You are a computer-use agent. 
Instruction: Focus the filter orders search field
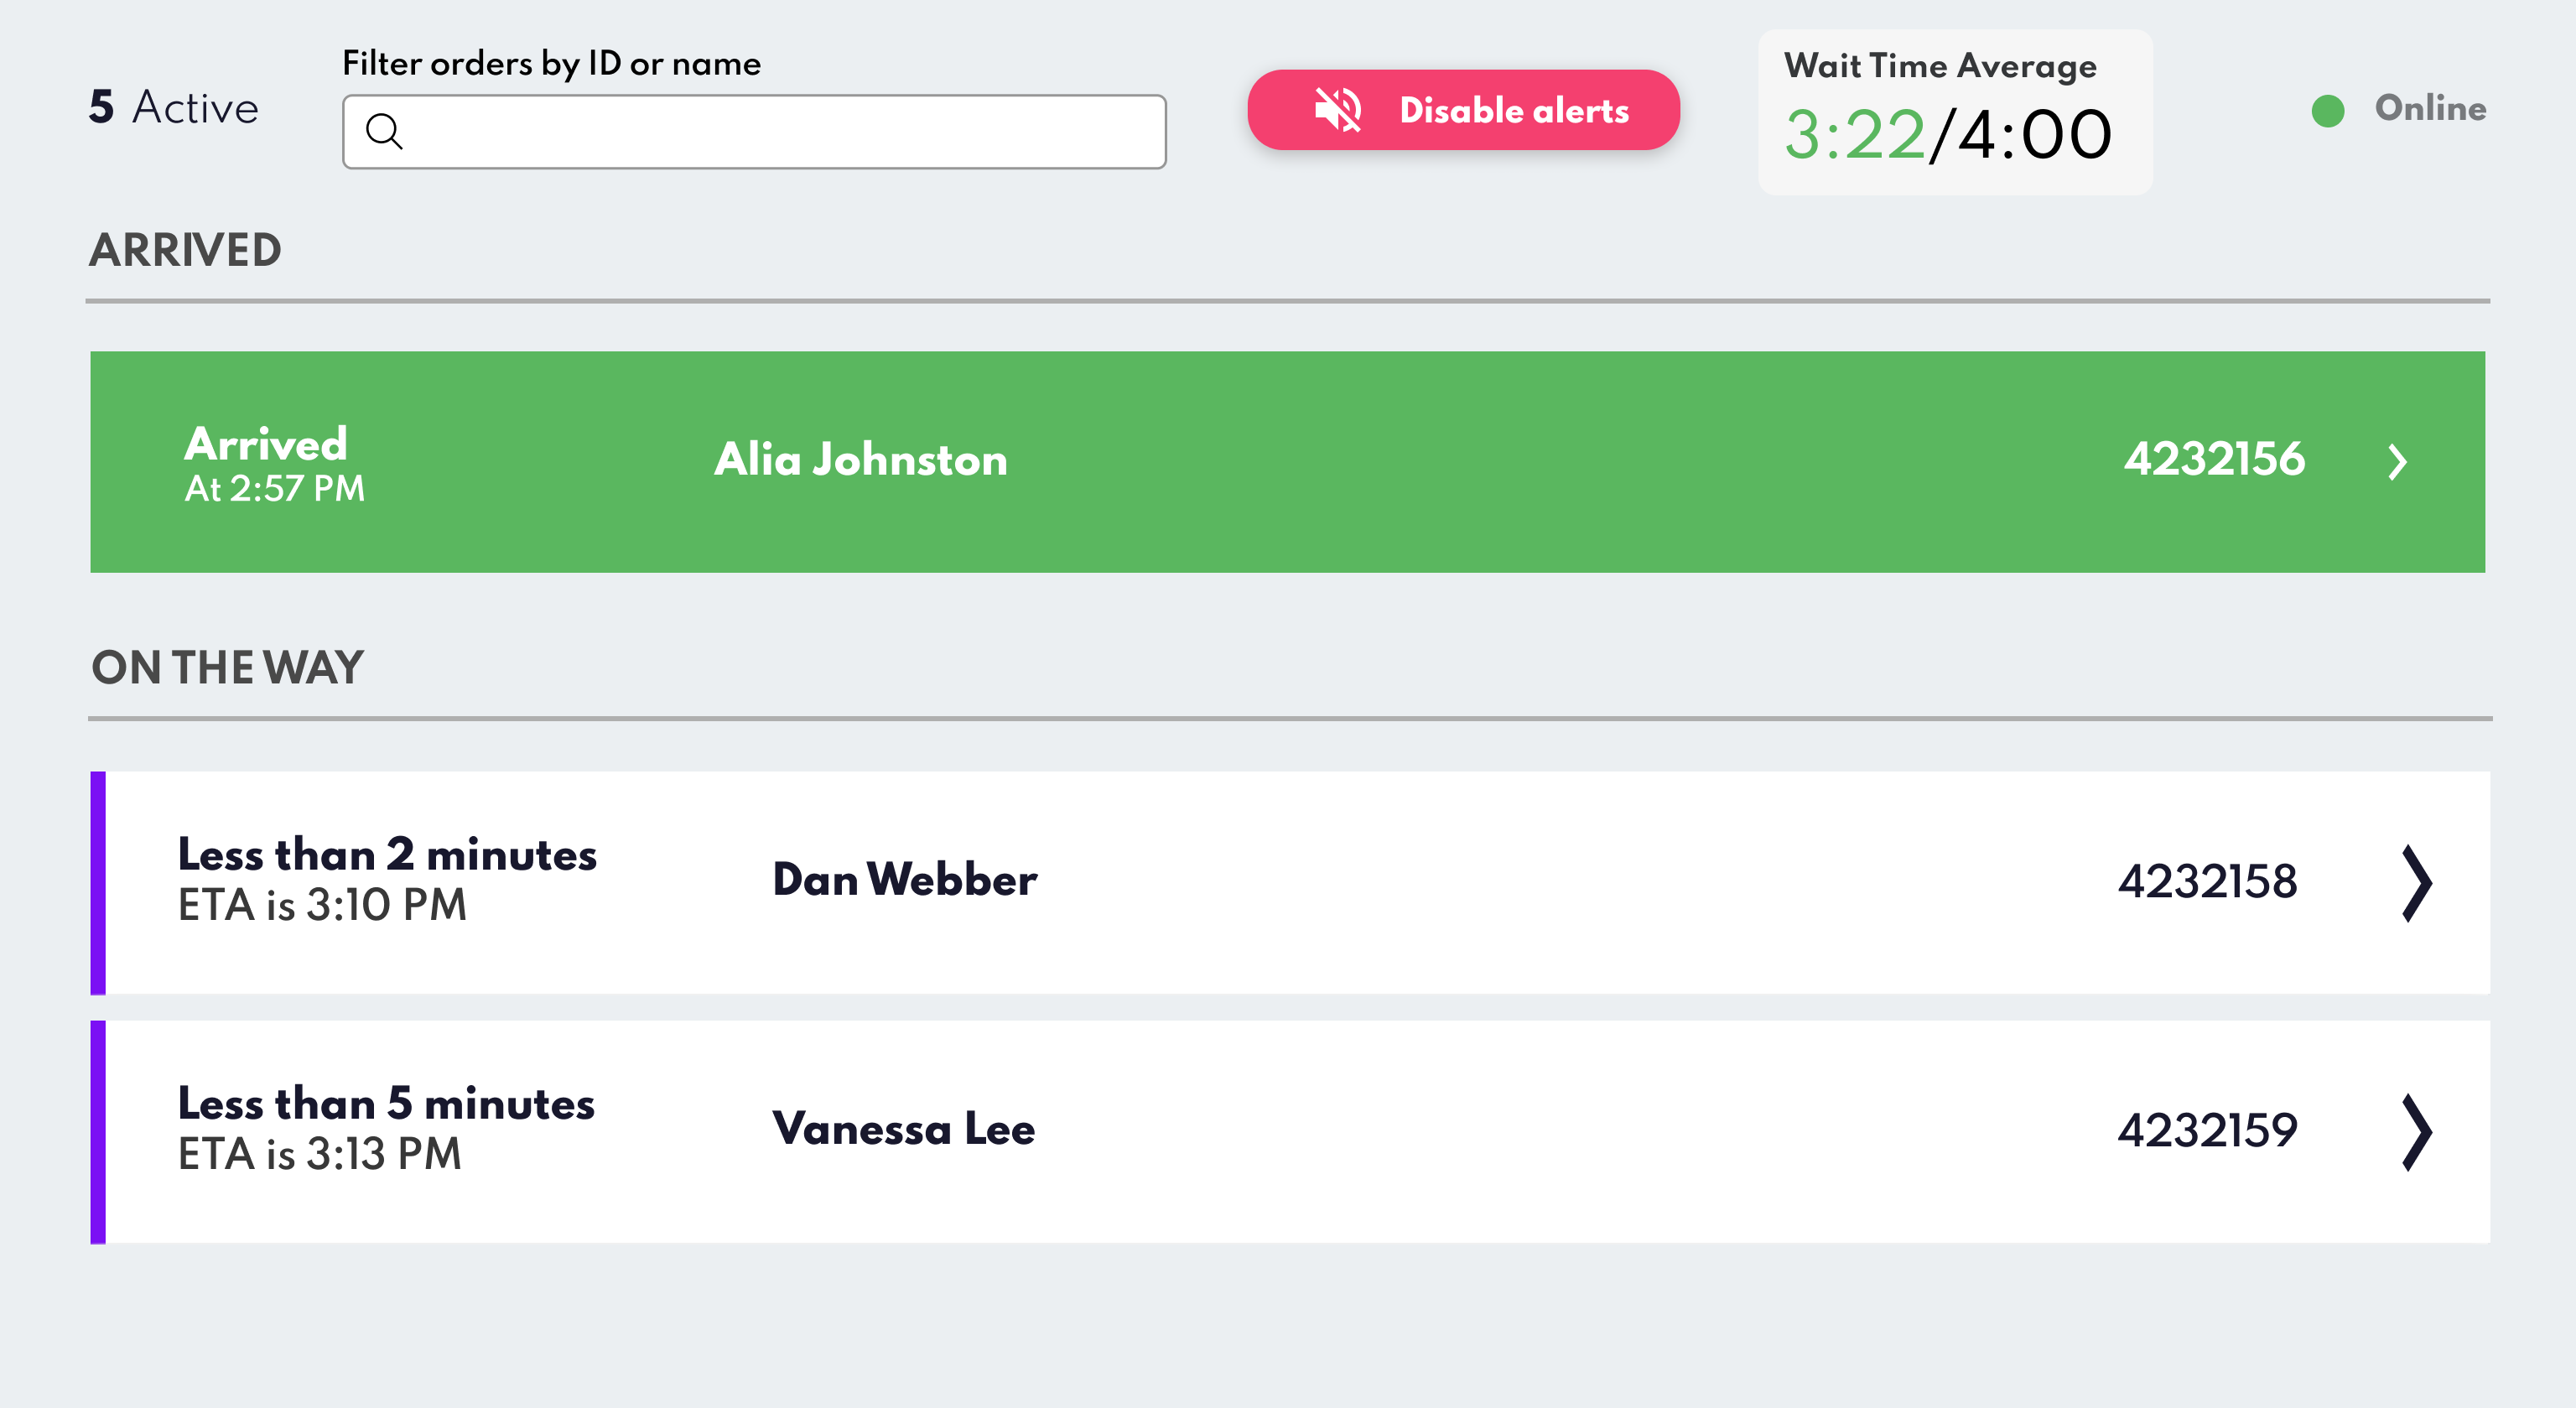(x=780, y=132)
